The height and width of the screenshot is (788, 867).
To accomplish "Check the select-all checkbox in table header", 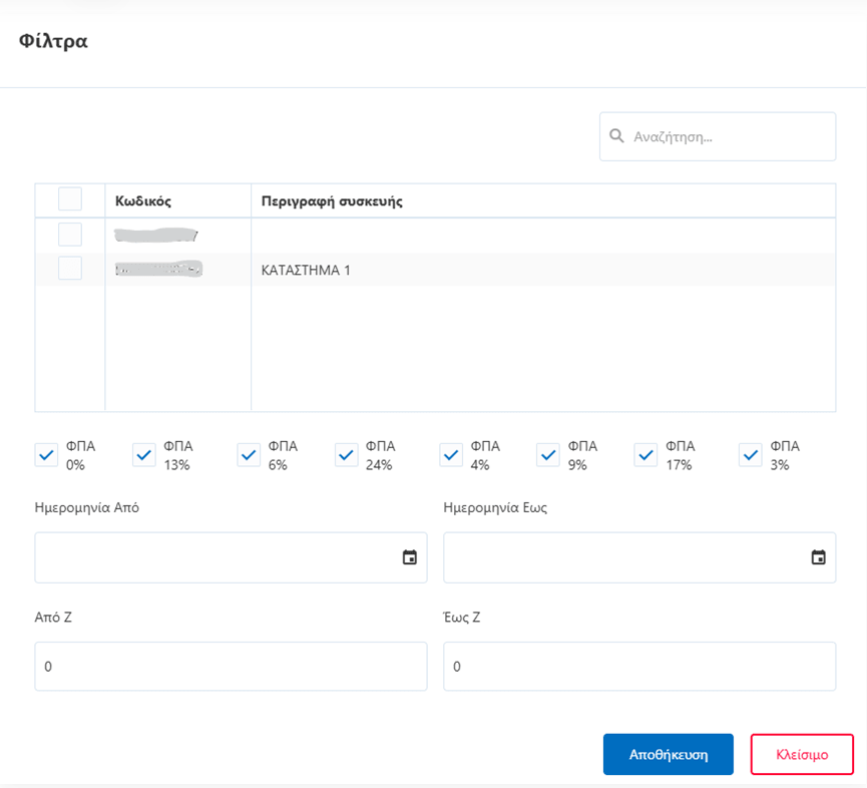I will pos(69,198).
